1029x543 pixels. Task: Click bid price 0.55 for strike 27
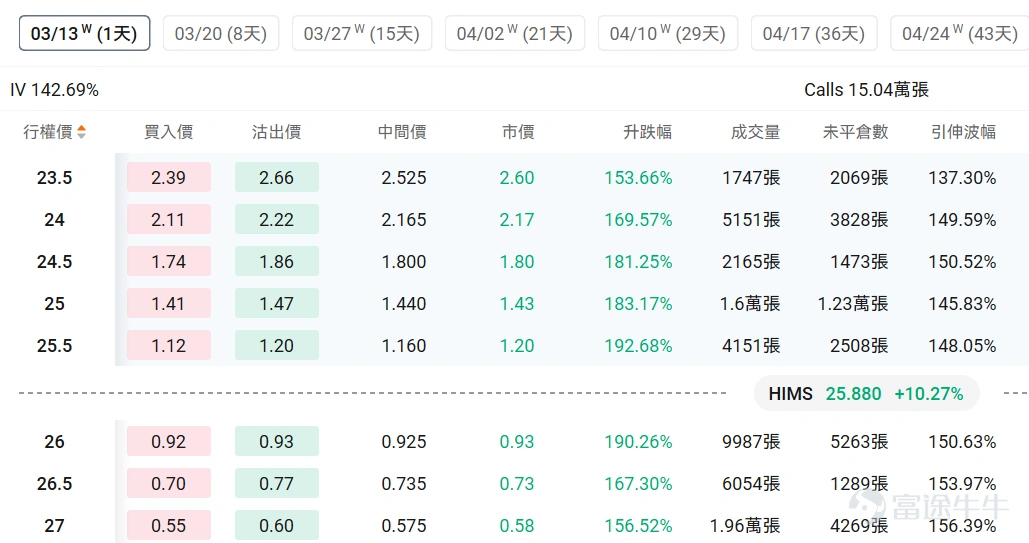click(x=169, y=525)
